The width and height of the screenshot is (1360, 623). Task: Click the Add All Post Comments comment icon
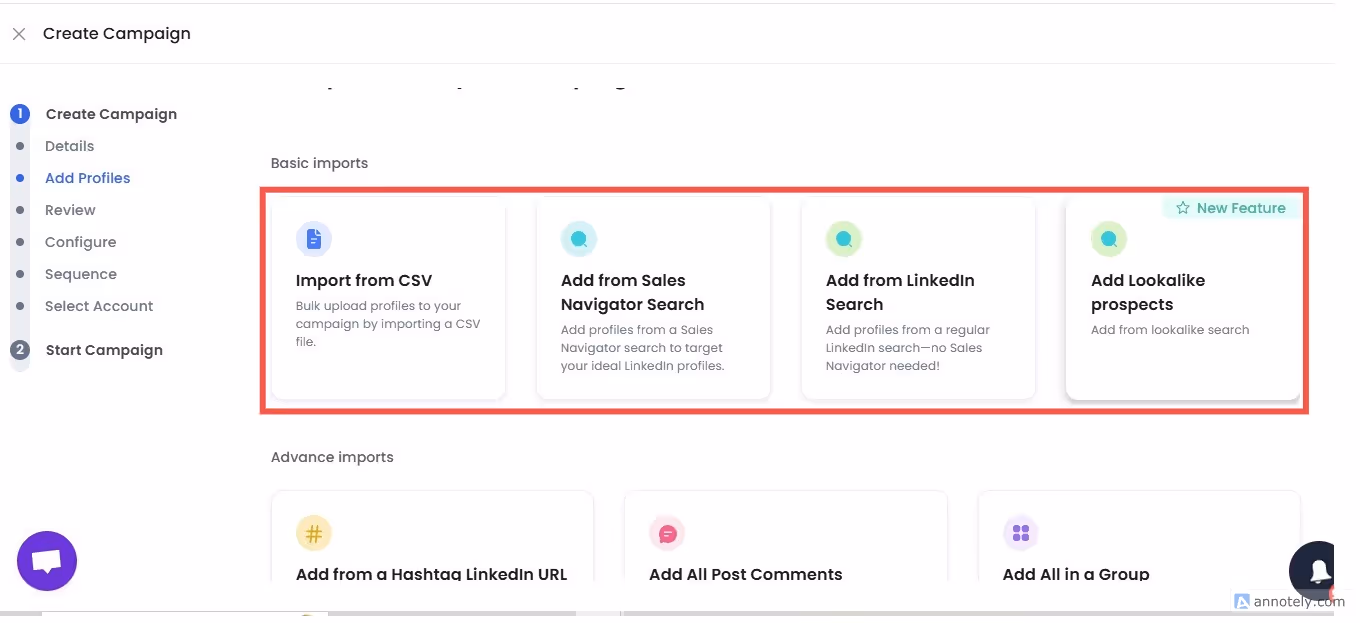[x=667, y=533]
